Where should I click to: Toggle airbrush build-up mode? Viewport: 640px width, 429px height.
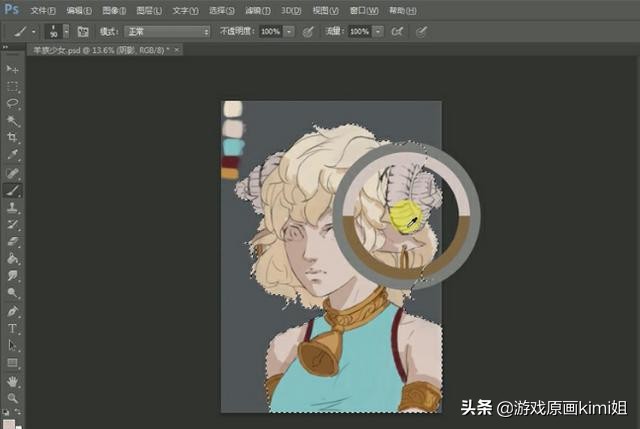(x=397, y=31)
